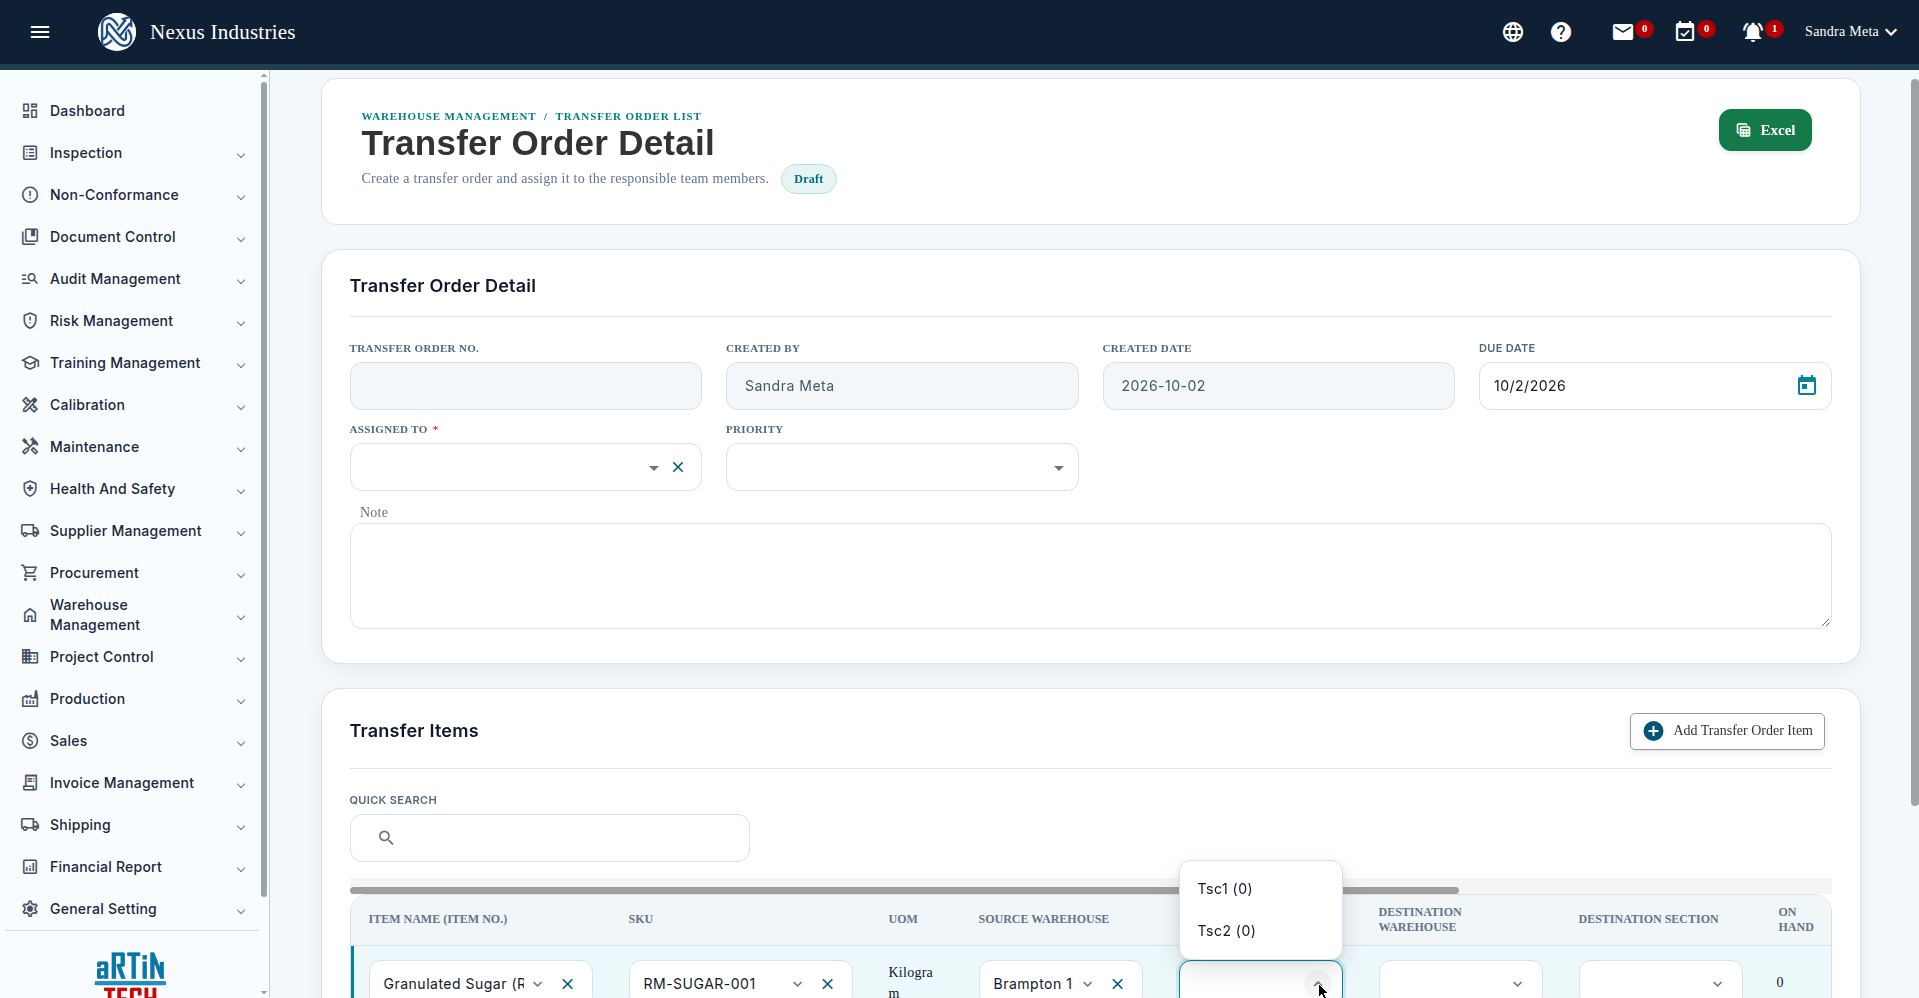Click the globe language icon
The height and width of the screenshot is (998, 1919).
(1513, 32)
